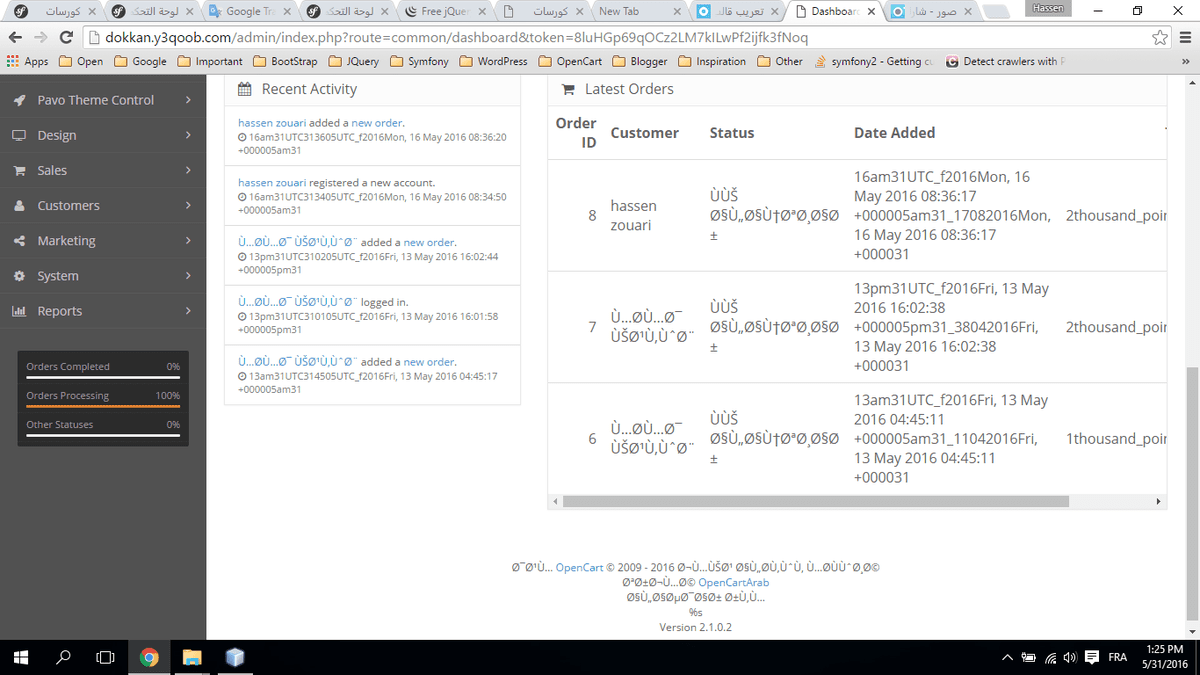Click the Marketing share icon
Screen dimensions: 1200x675
(x=19, y=241)
